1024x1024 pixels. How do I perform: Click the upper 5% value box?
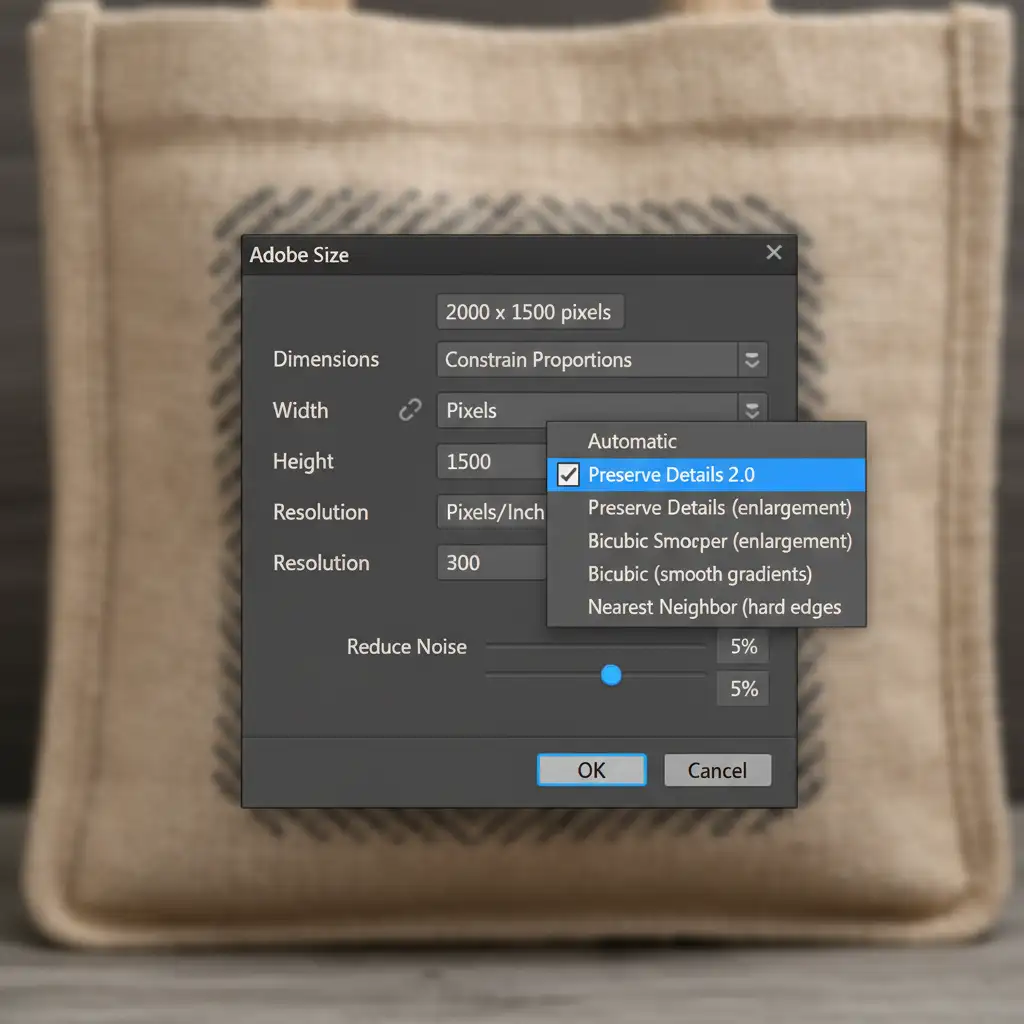click(x=743, y=647)
